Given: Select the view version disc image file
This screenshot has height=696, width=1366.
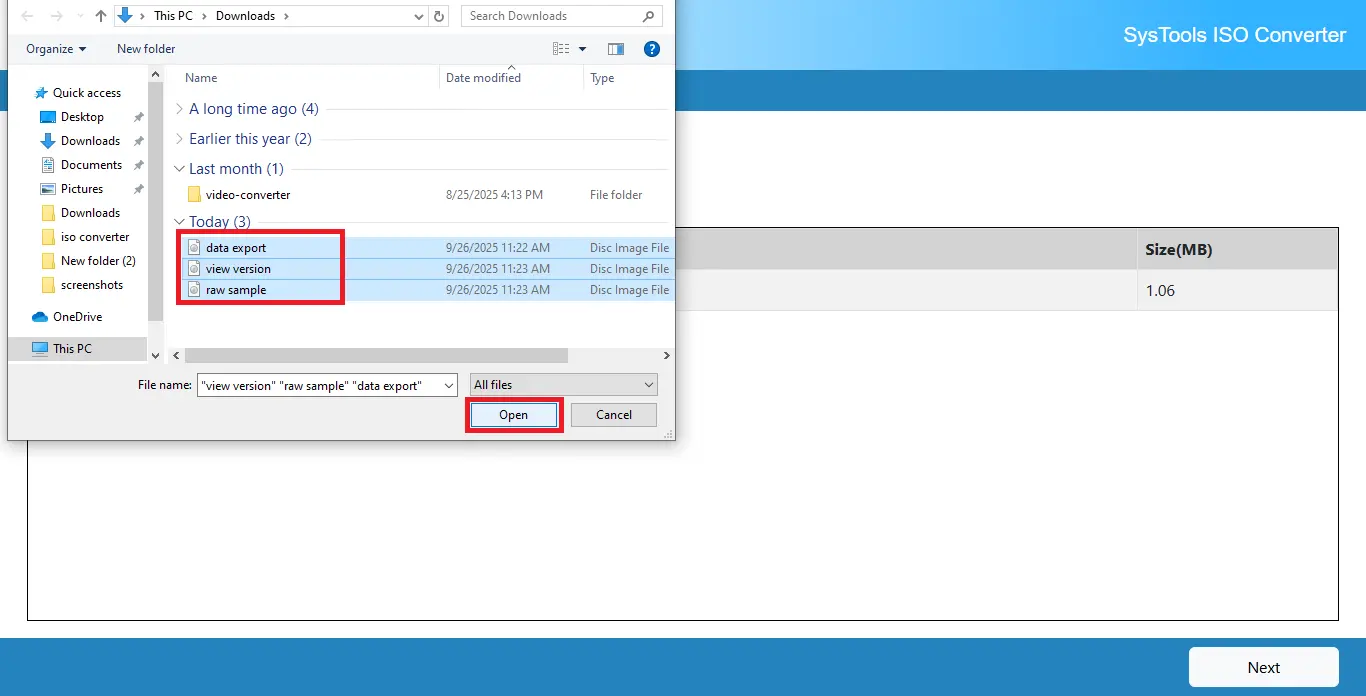Looking at the screenshot, I should click(238, 269).
